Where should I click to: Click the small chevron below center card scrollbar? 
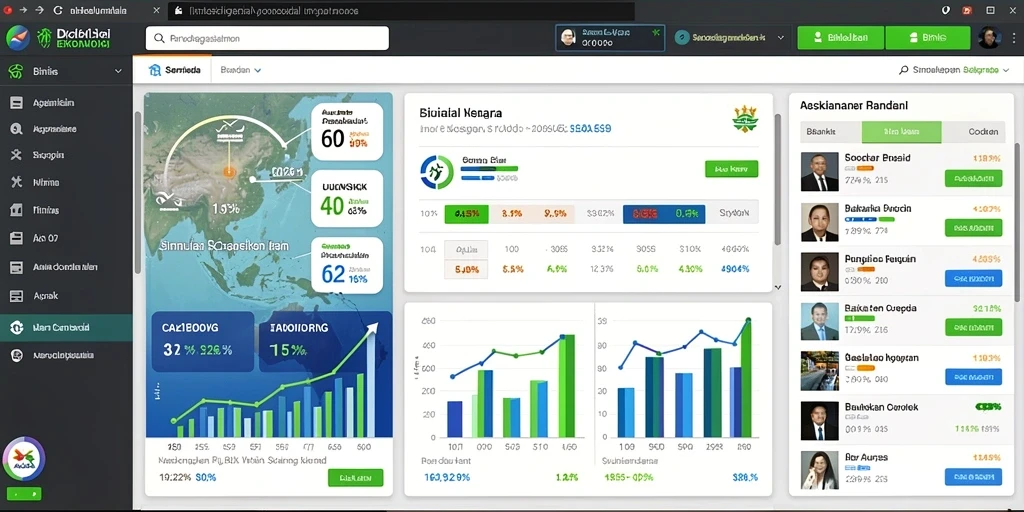[777, 287]
